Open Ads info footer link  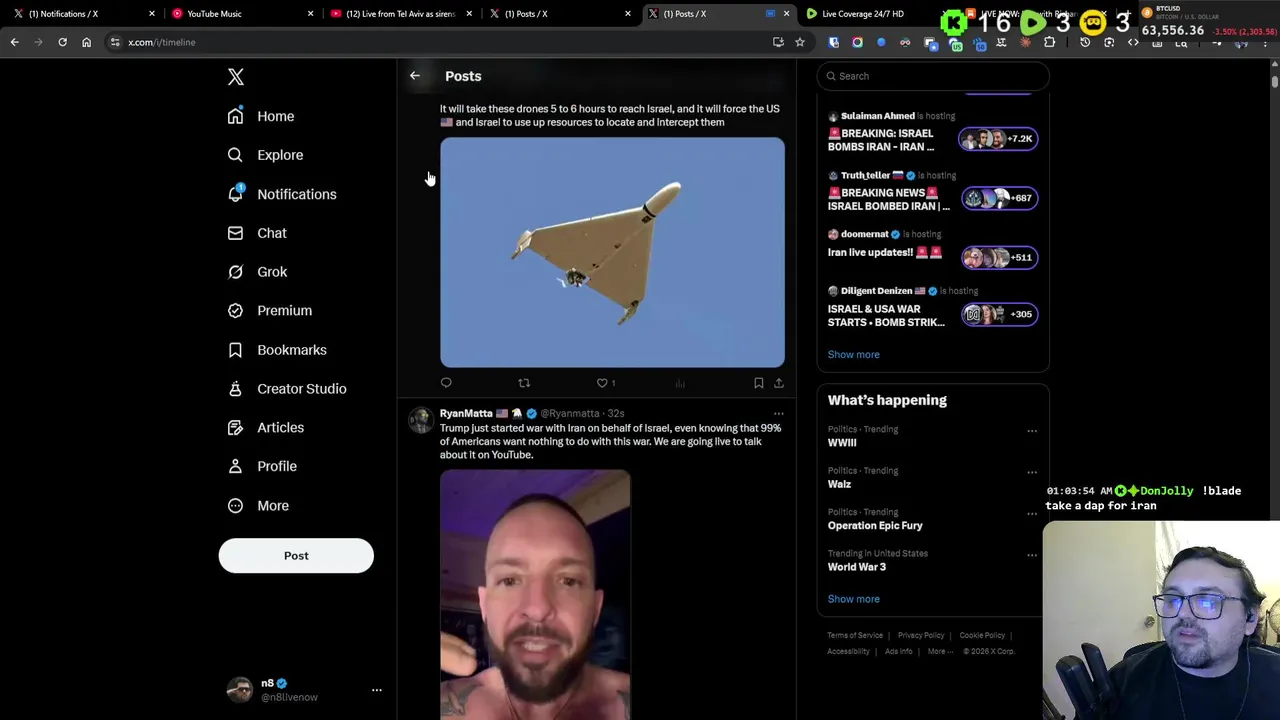pyautogui.click(x=898, y=651)
